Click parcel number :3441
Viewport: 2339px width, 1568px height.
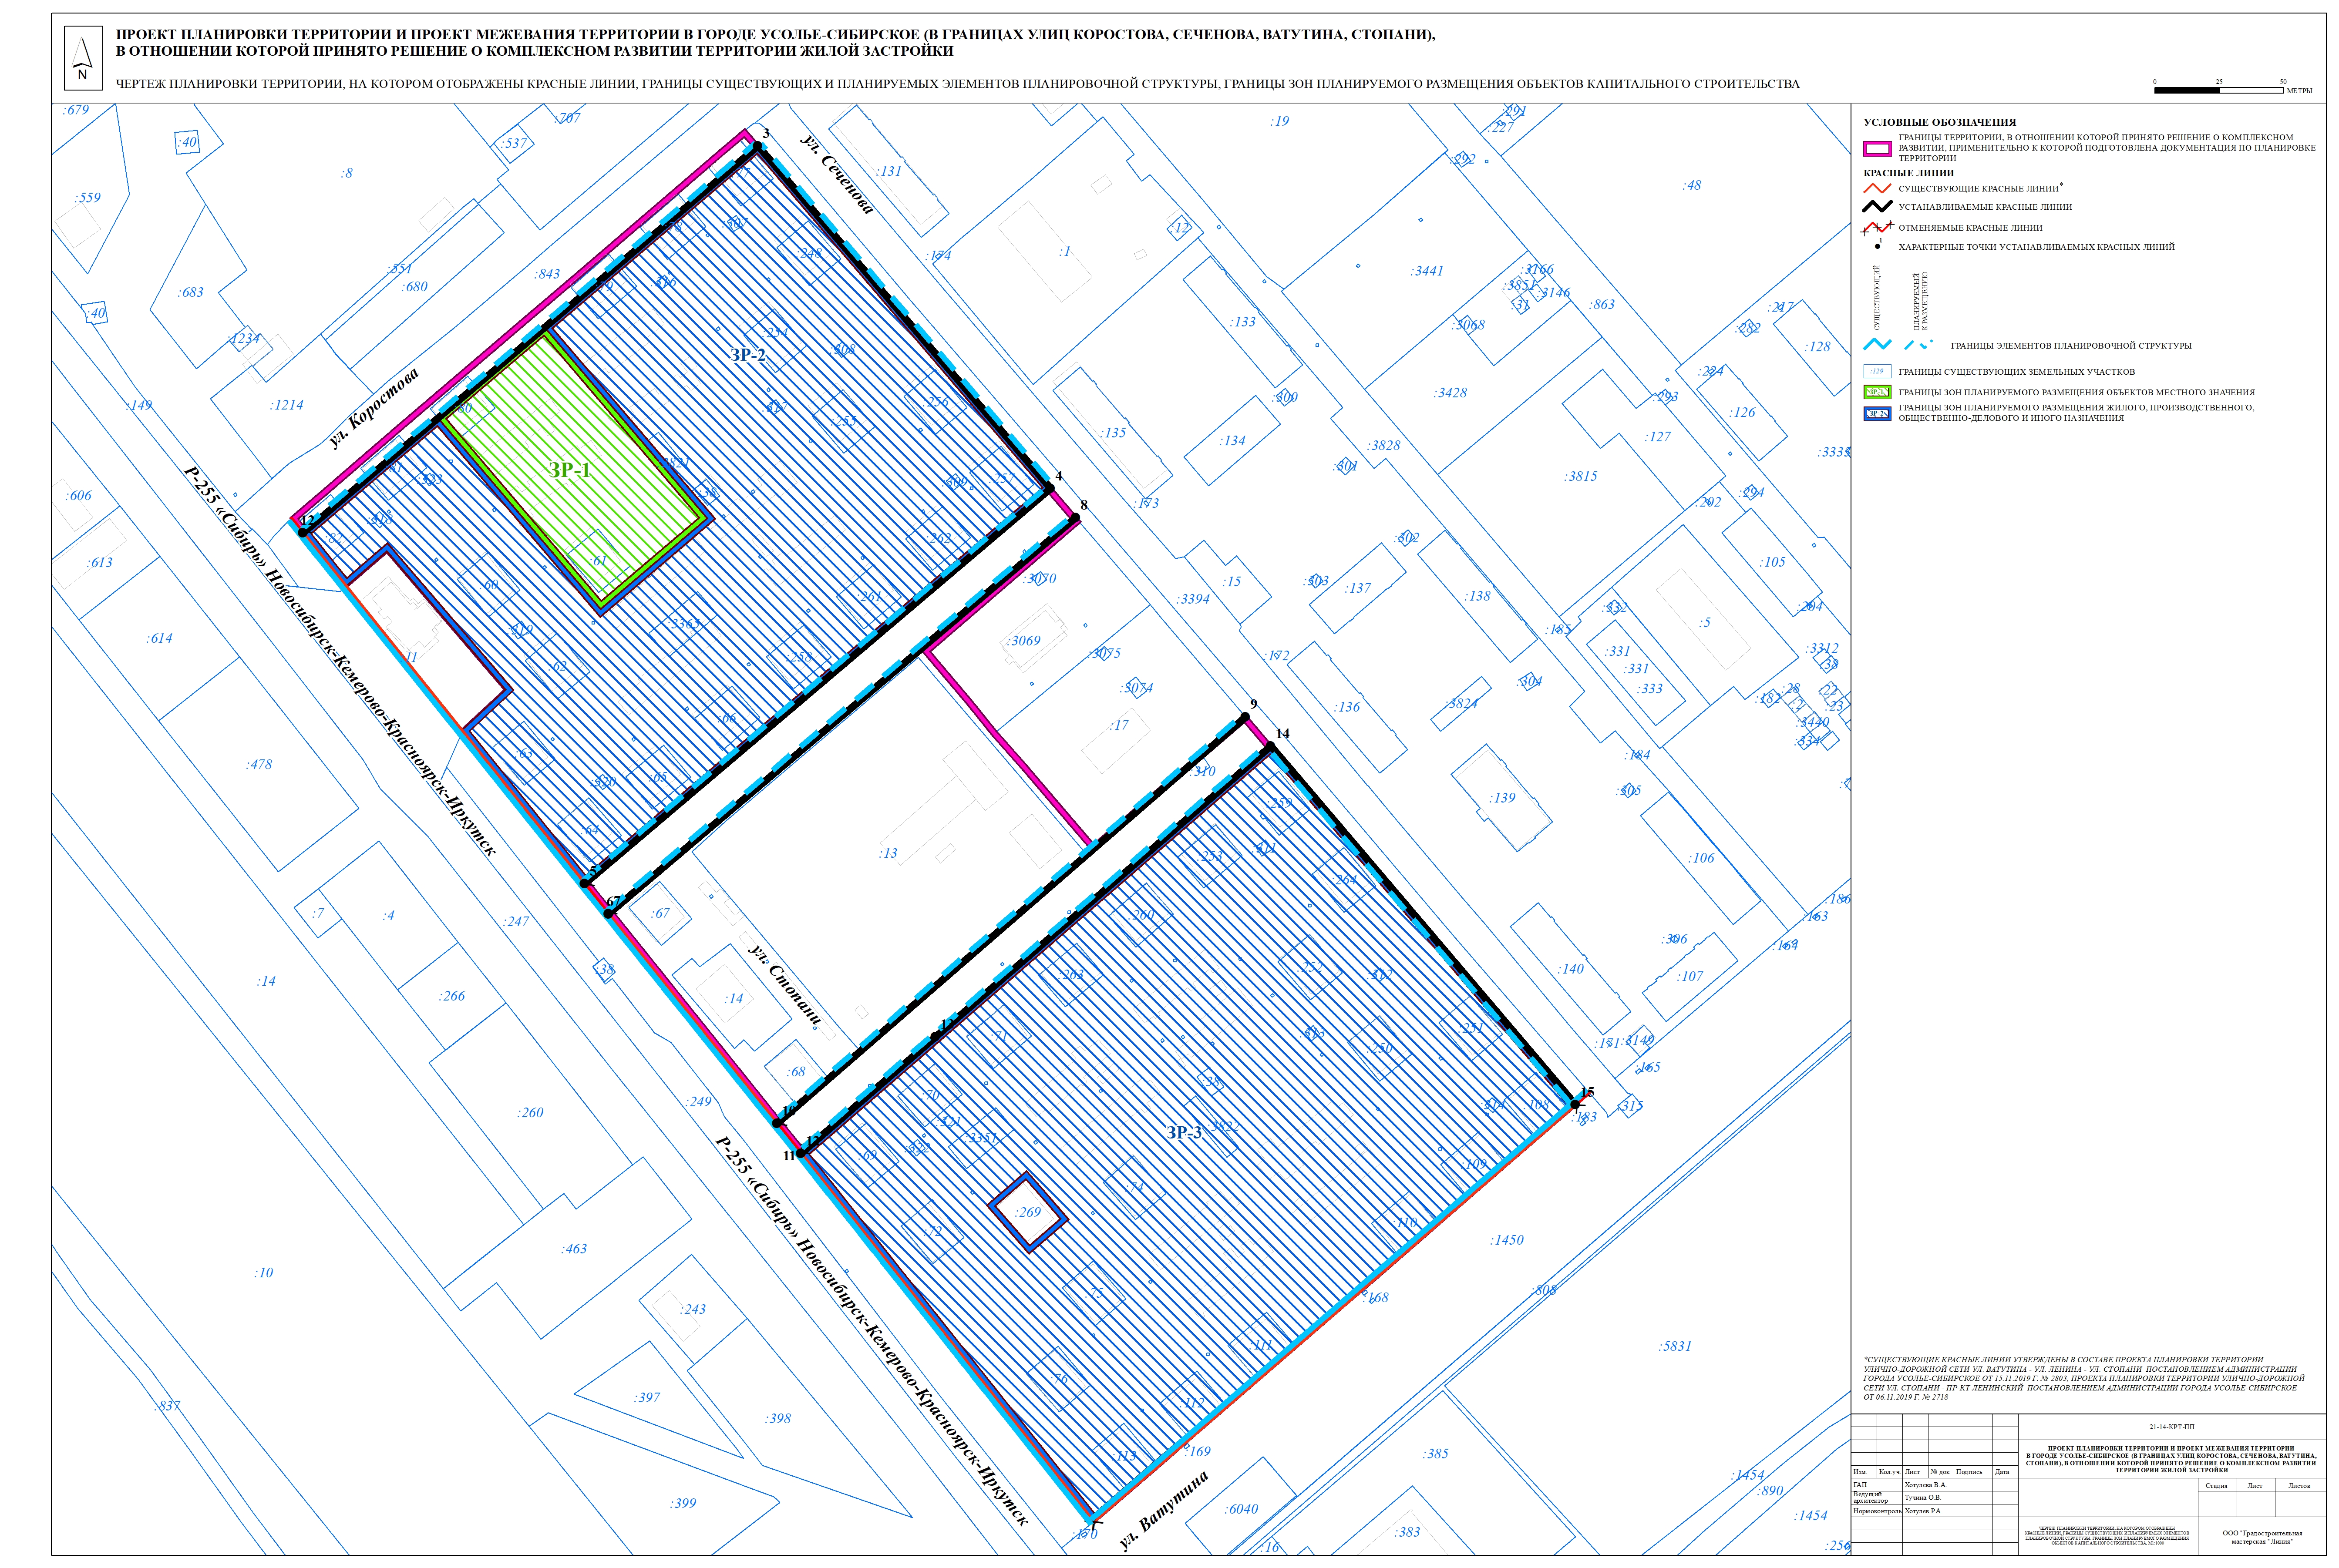1427,271
